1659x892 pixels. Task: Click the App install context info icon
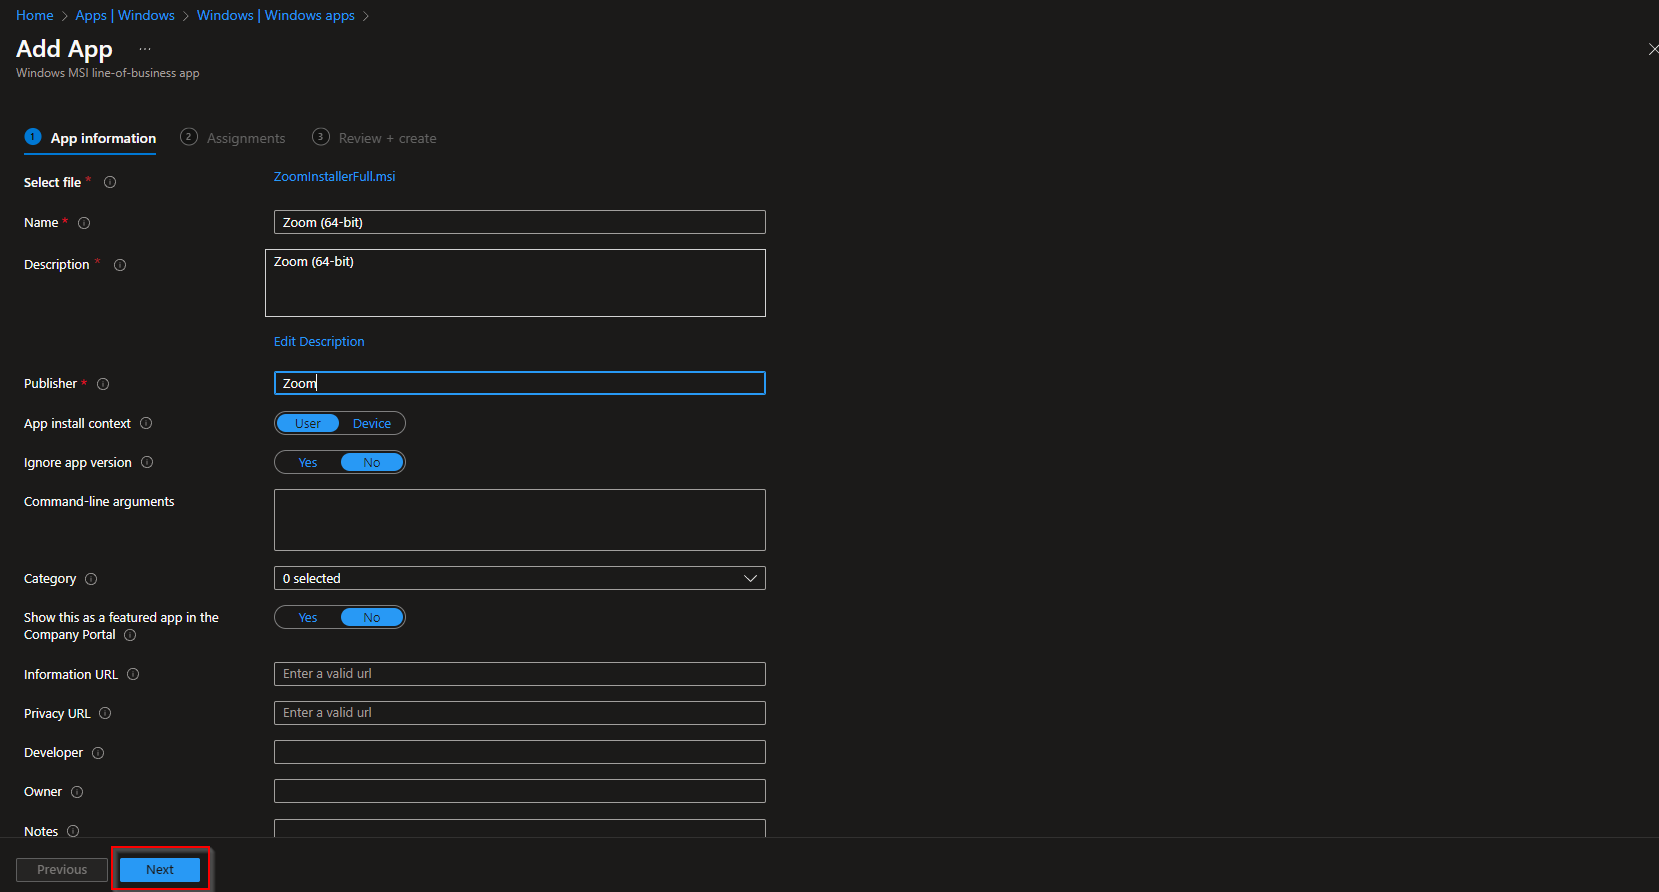pos(146,423)
